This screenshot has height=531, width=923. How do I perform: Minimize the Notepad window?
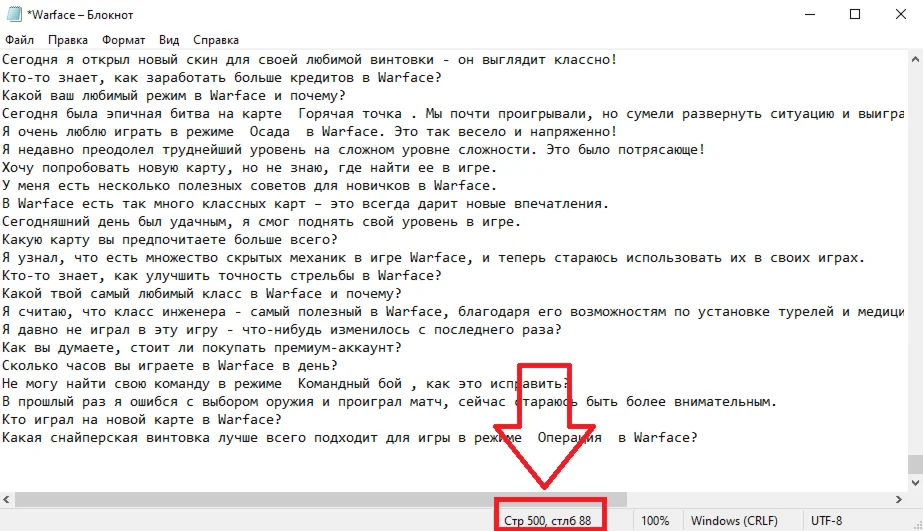click(810, 14)
